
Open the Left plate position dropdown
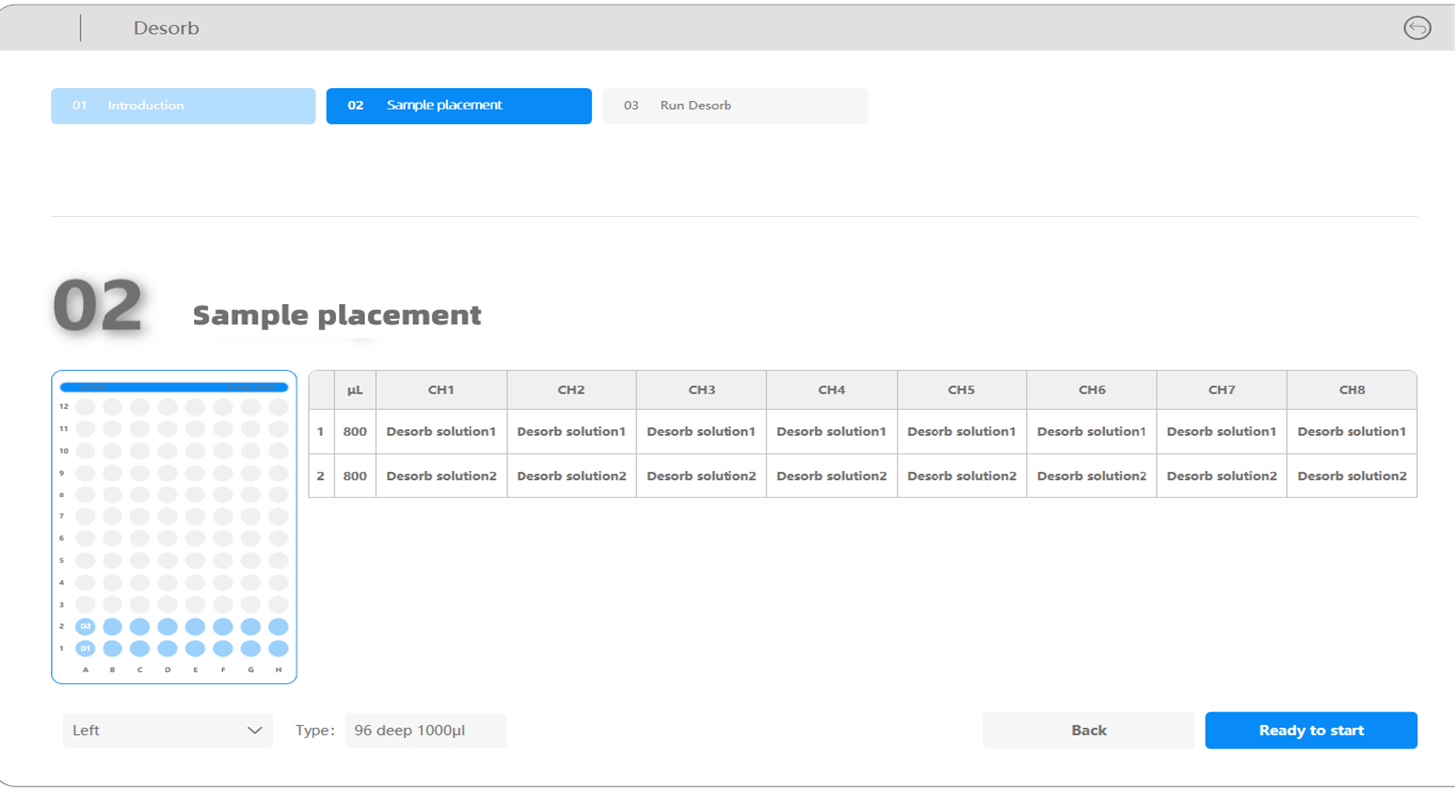pos(167,731)
